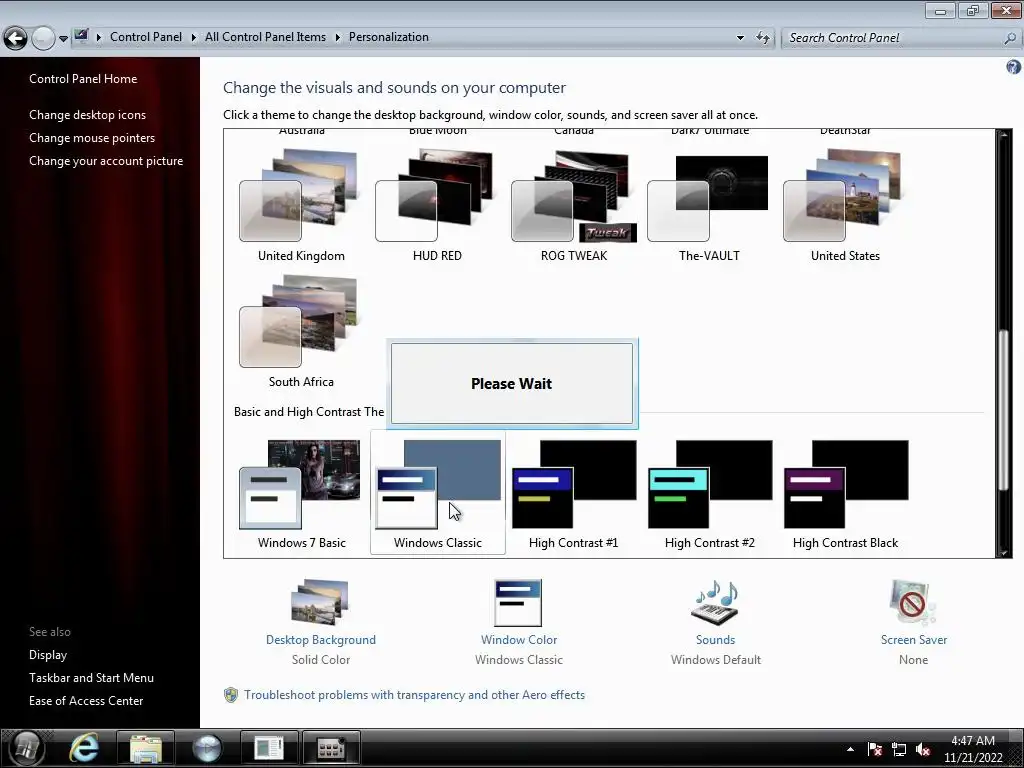
Task: Launch Internet Explorer from taskbar
Action: [x=85, y=748]
